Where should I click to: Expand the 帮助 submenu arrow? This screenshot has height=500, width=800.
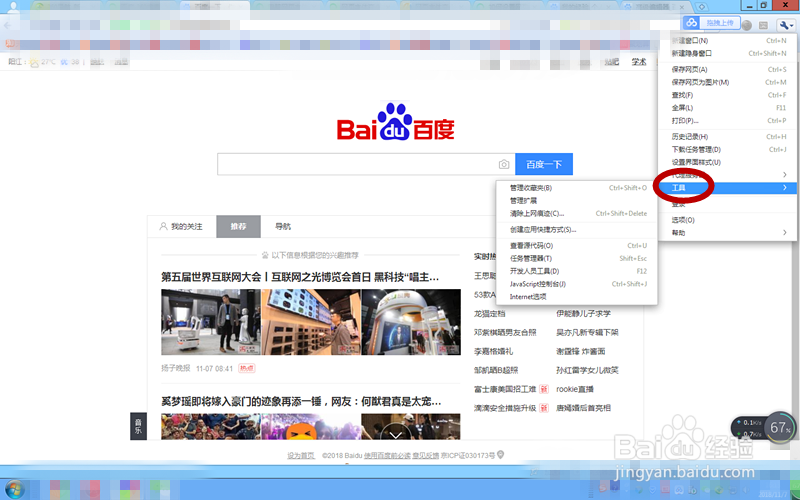(785, 233)
